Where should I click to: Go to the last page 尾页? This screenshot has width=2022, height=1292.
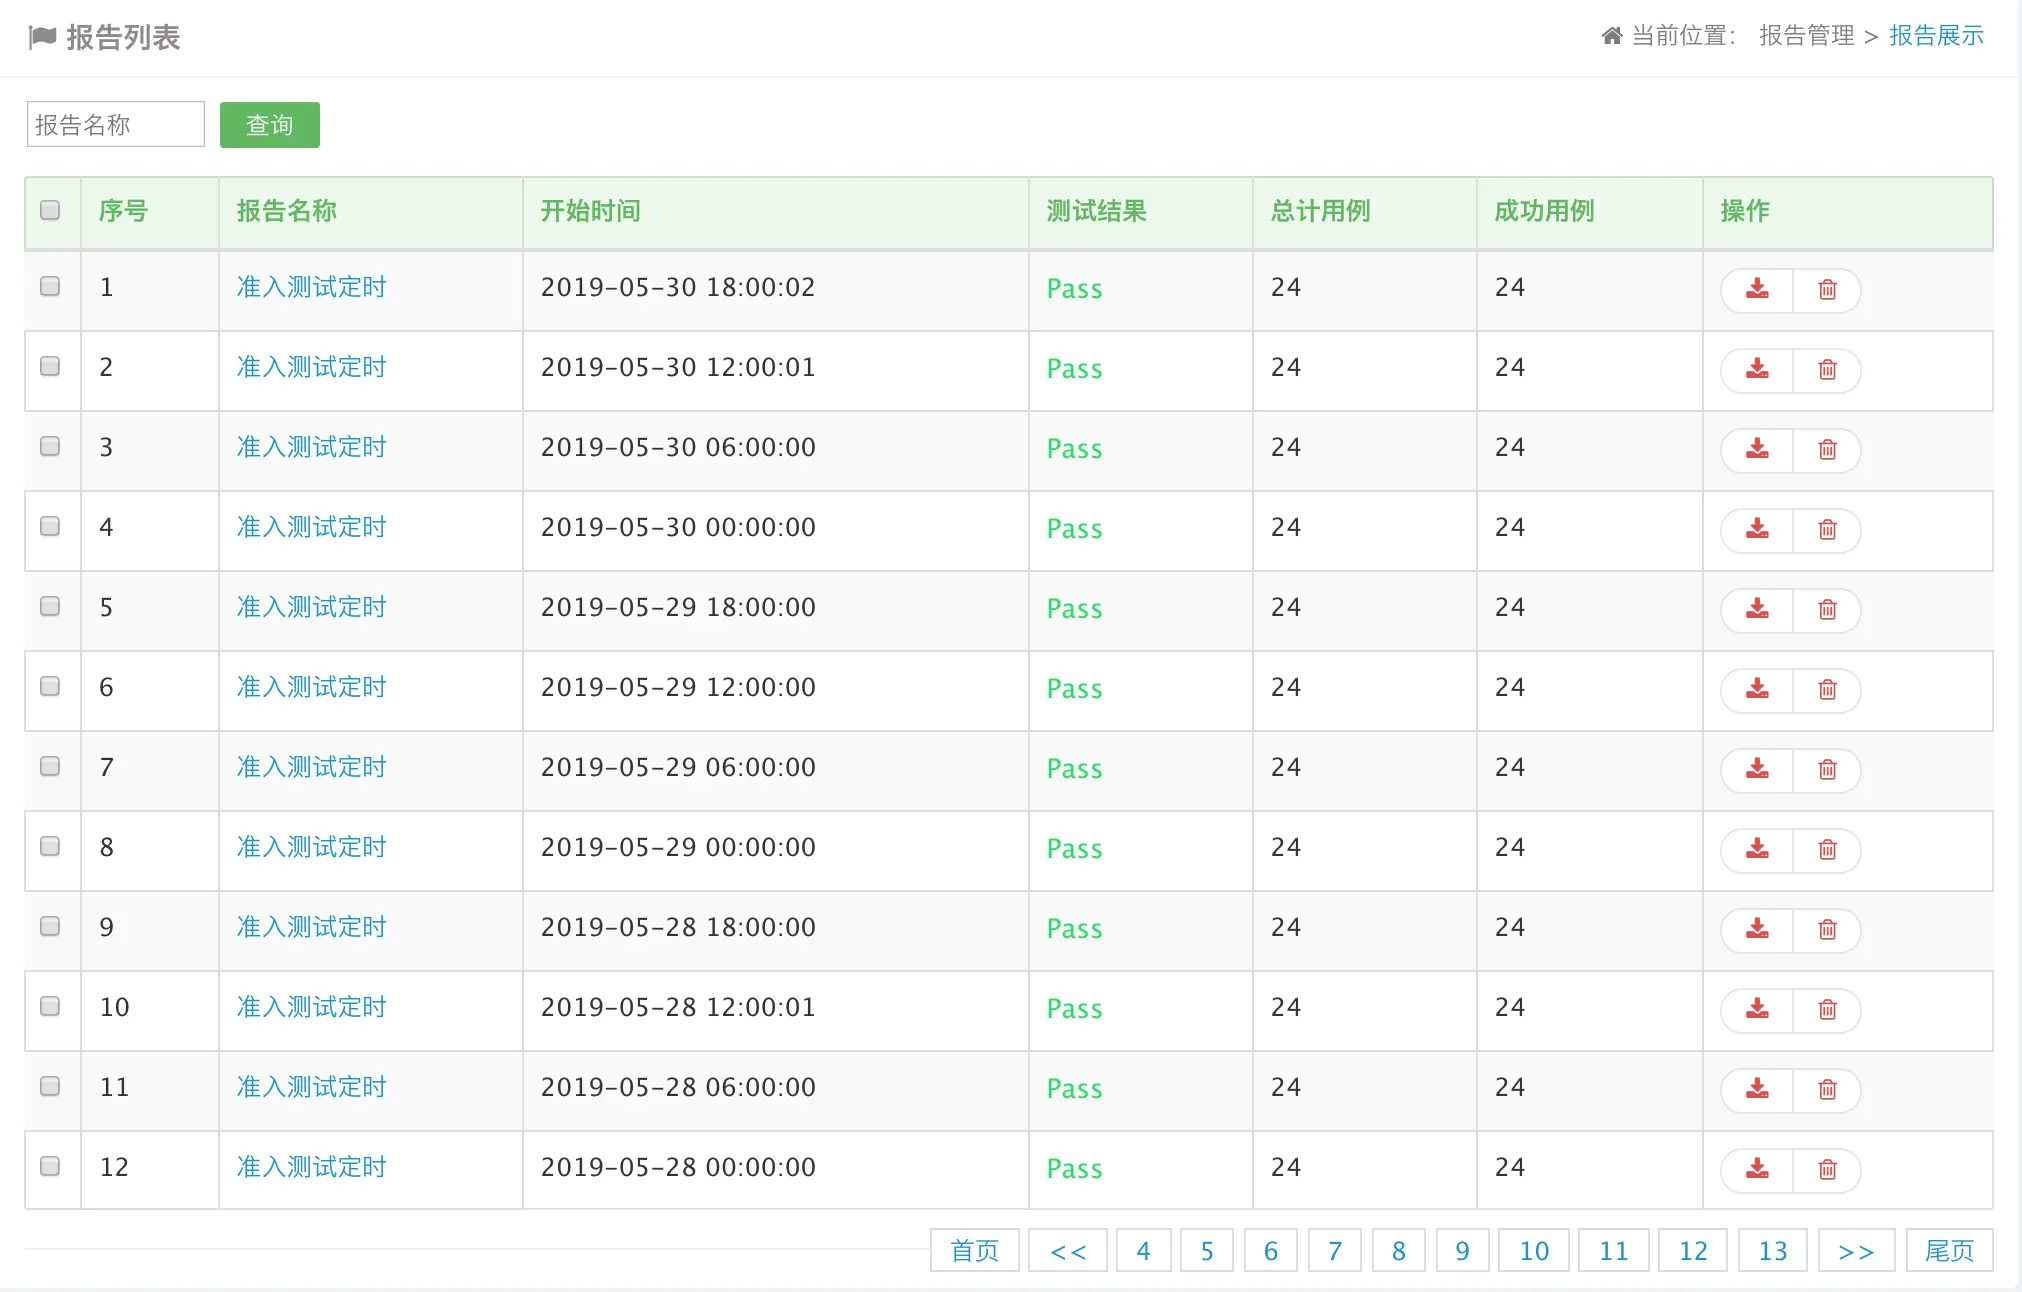[1948, 1251]
